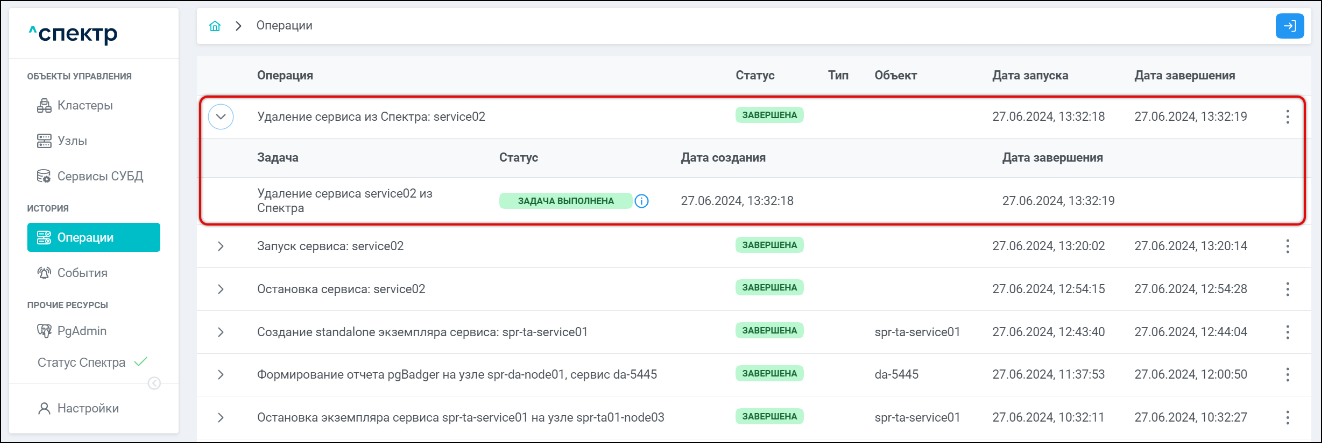Open Кластеры in the sidebar
This screenshot has height=444, width=1323.
click(85, 105)
